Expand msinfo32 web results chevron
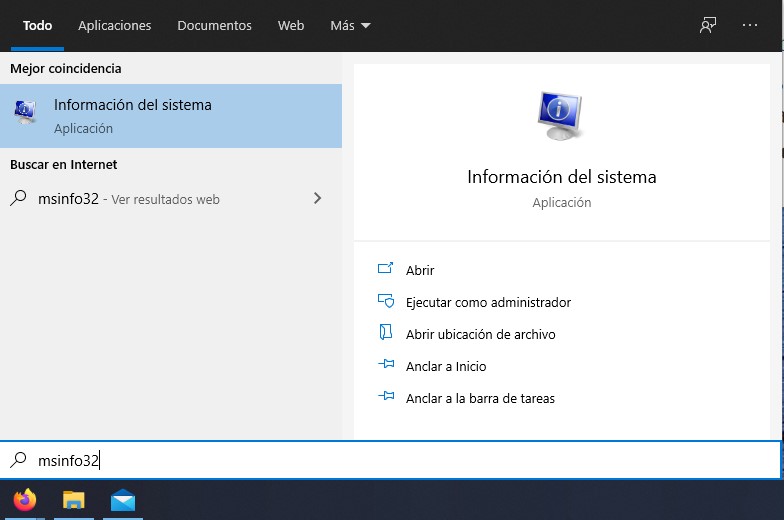 (x=318, y=199)
